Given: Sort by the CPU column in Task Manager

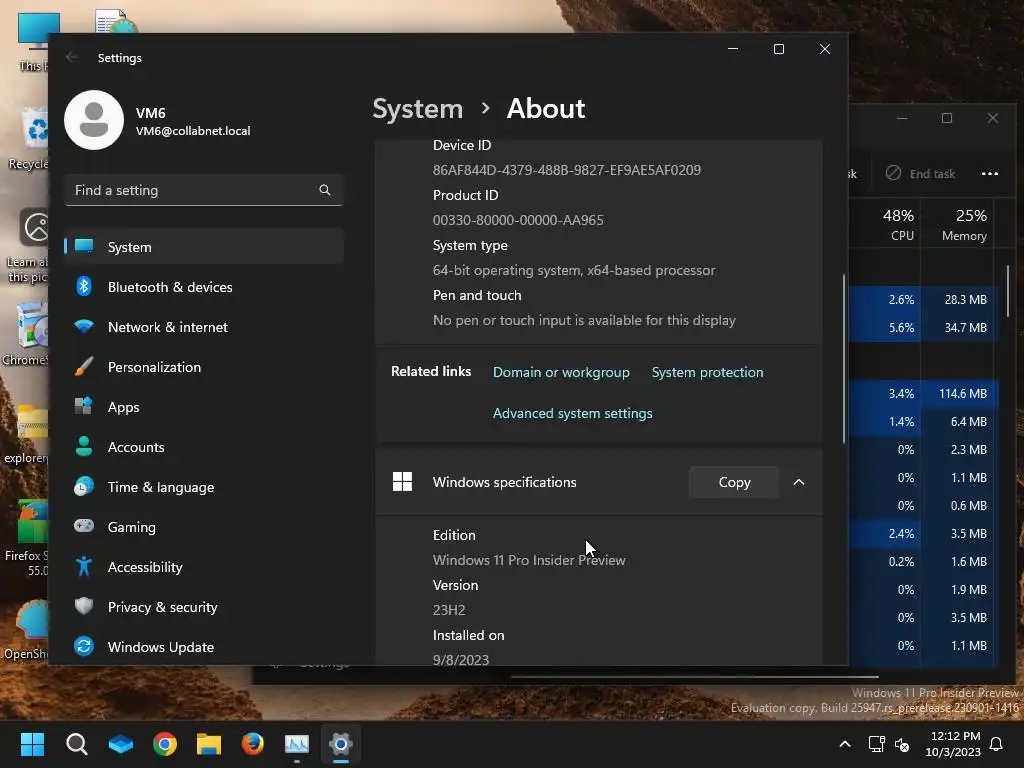Looking at the screenshot, I should [x=899, y=224].
